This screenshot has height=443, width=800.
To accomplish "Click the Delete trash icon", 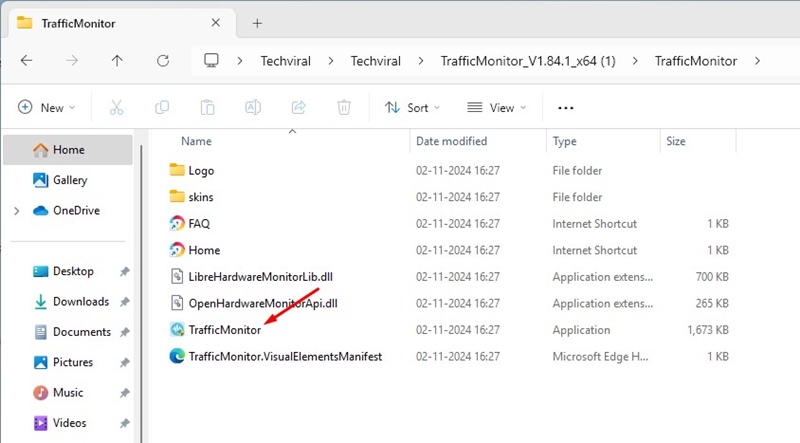I will click(344, 108).
